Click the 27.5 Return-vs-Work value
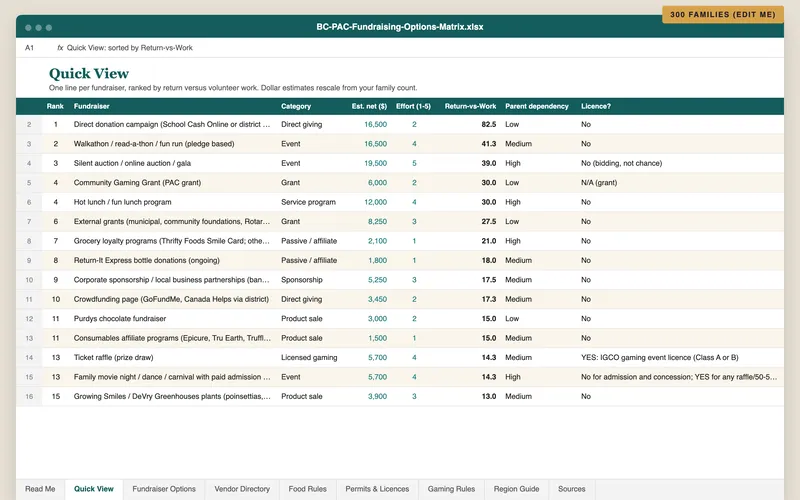800x500 pixels. (488, 221)
